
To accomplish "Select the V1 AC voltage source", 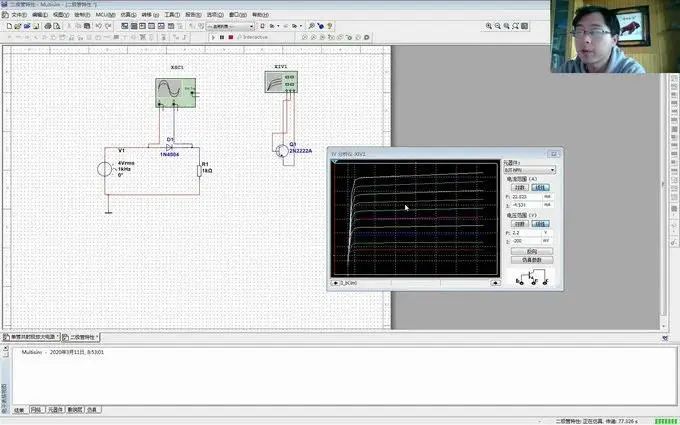I will click(x=105, y=169).
